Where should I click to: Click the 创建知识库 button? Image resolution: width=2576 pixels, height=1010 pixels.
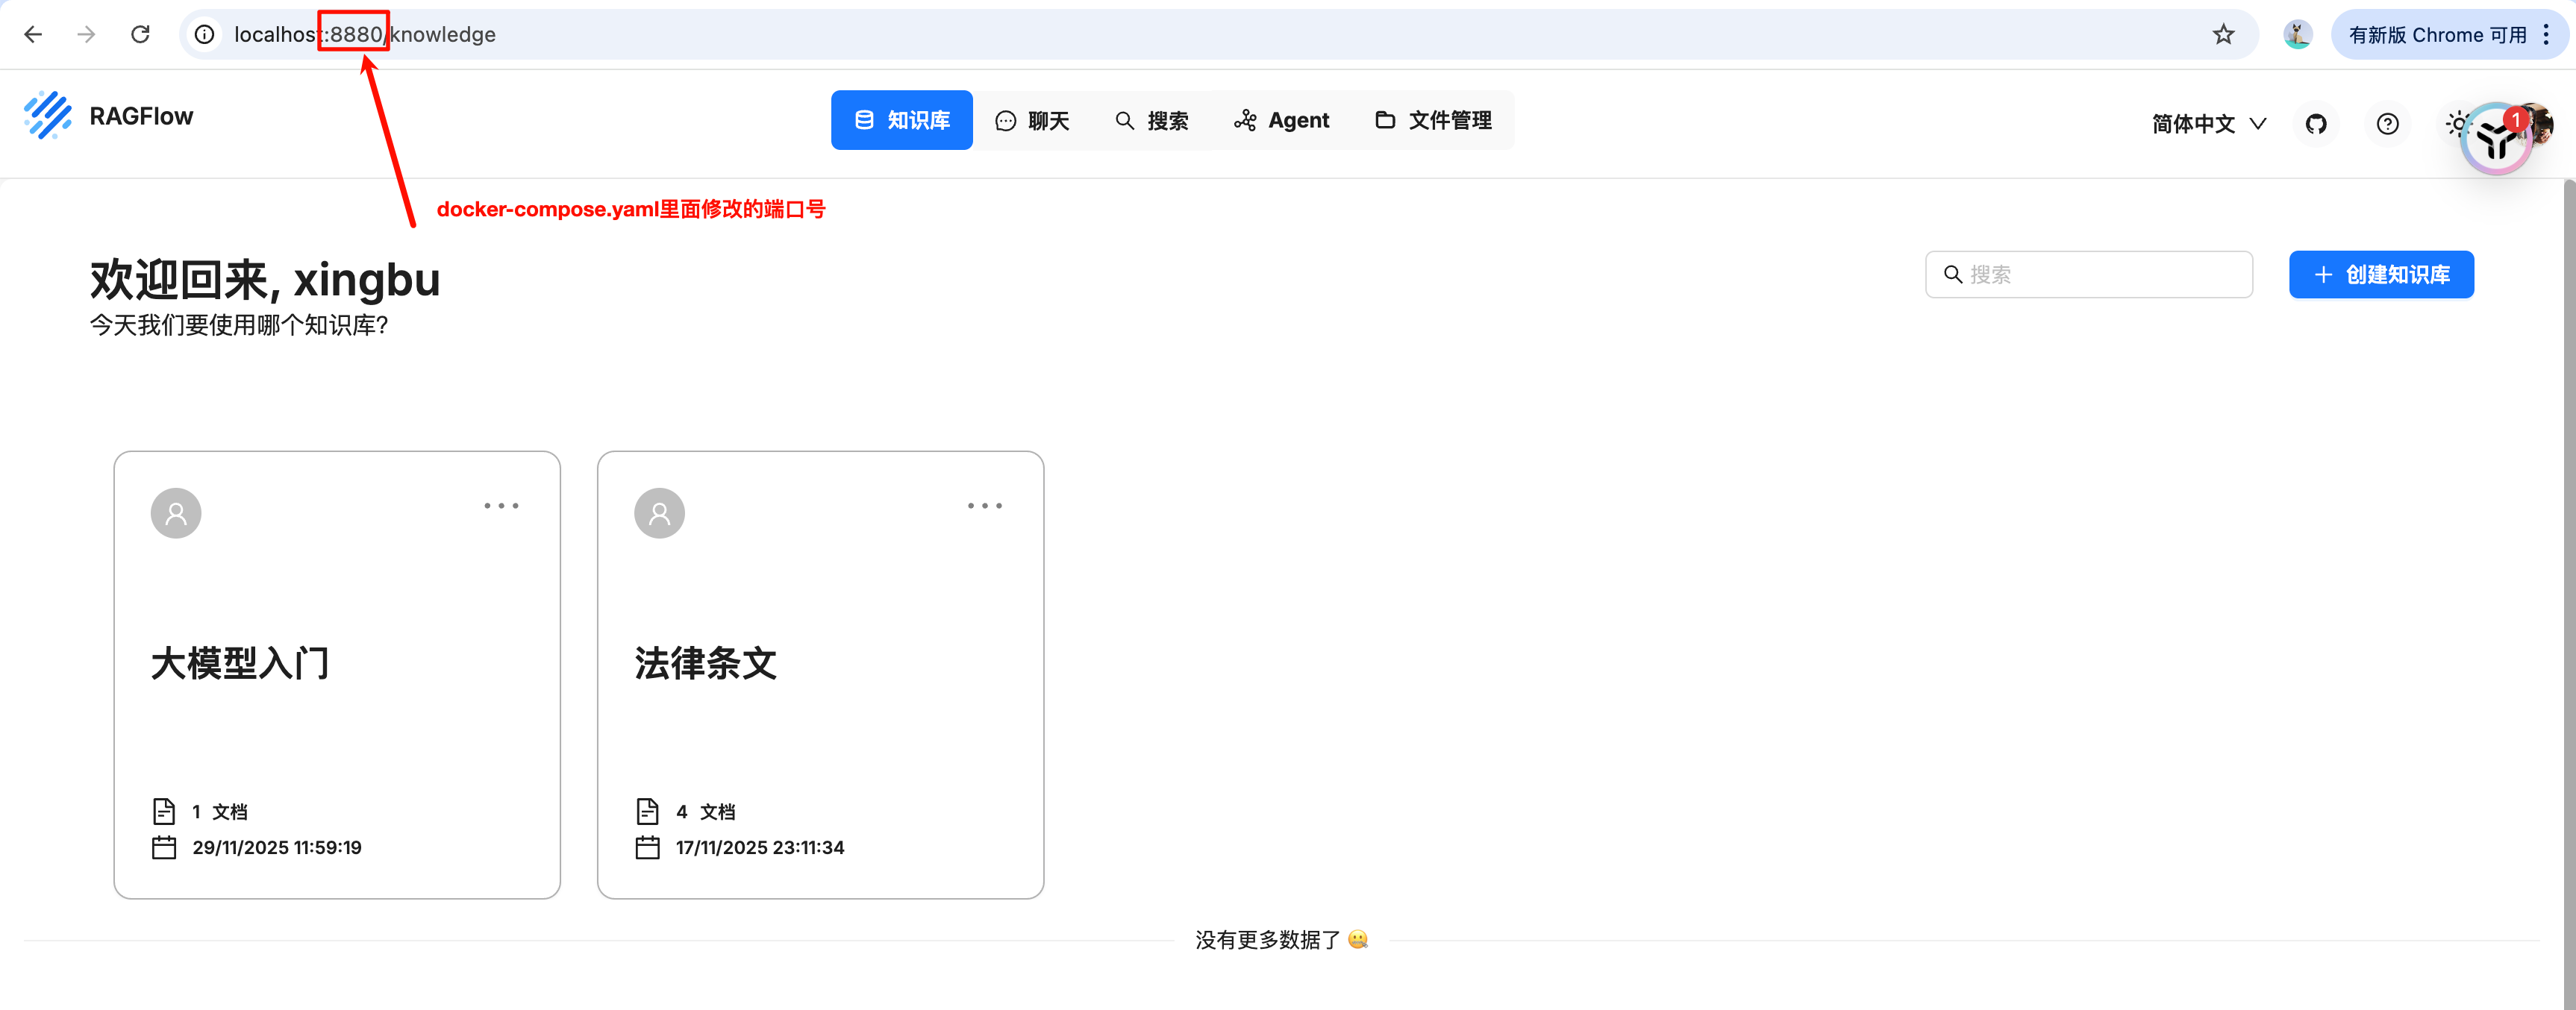coord(2381,274)
